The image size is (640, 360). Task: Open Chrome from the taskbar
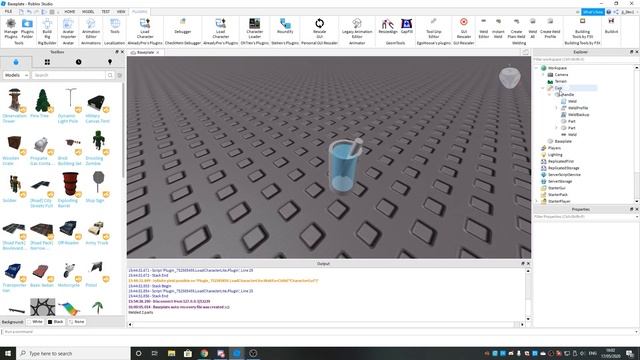[204, 353]
